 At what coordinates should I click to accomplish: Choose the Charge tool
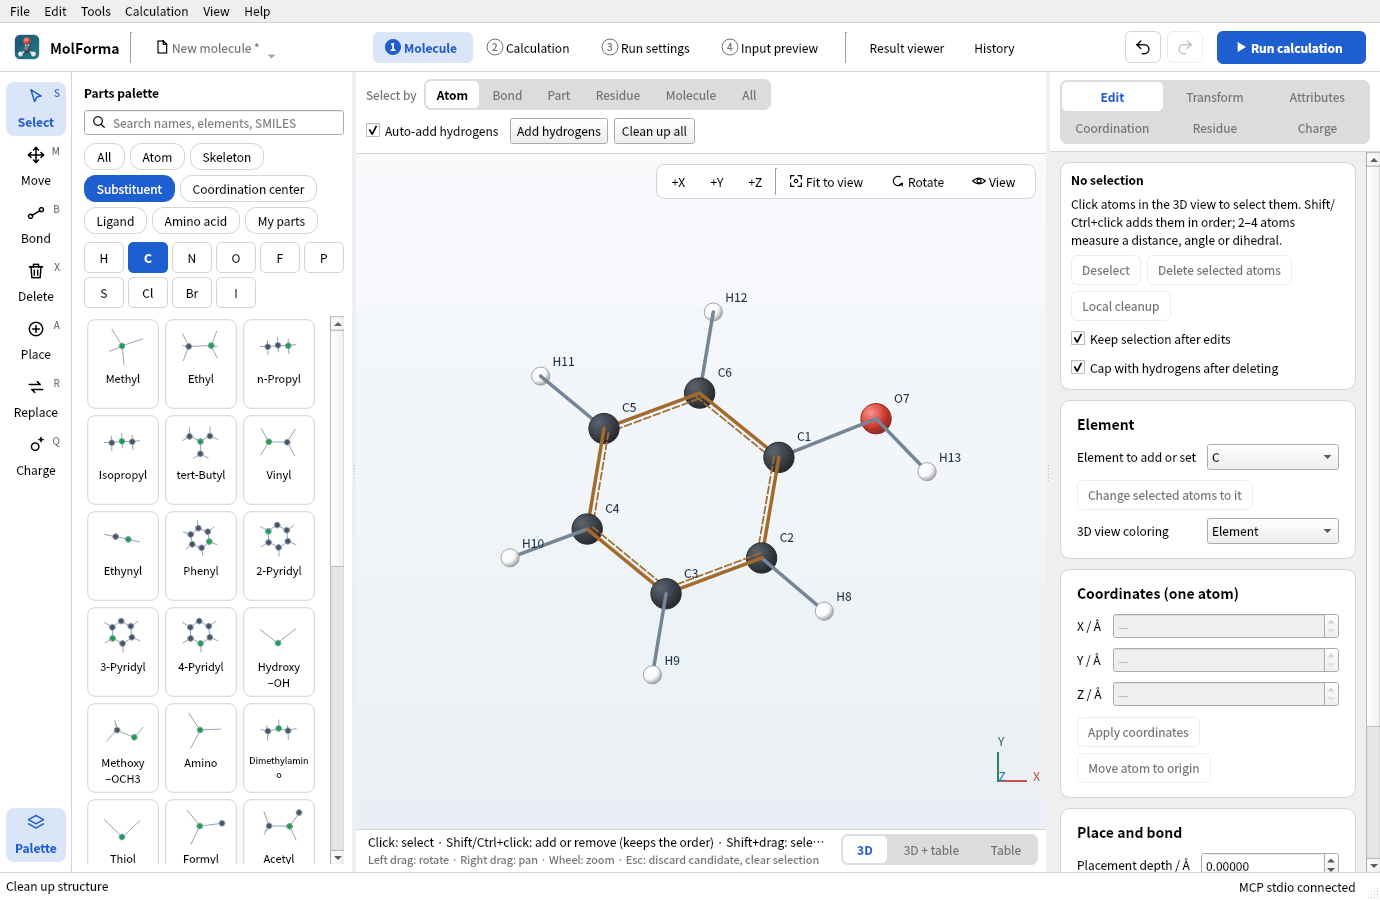pyautogui.click(x=36, y=456)
